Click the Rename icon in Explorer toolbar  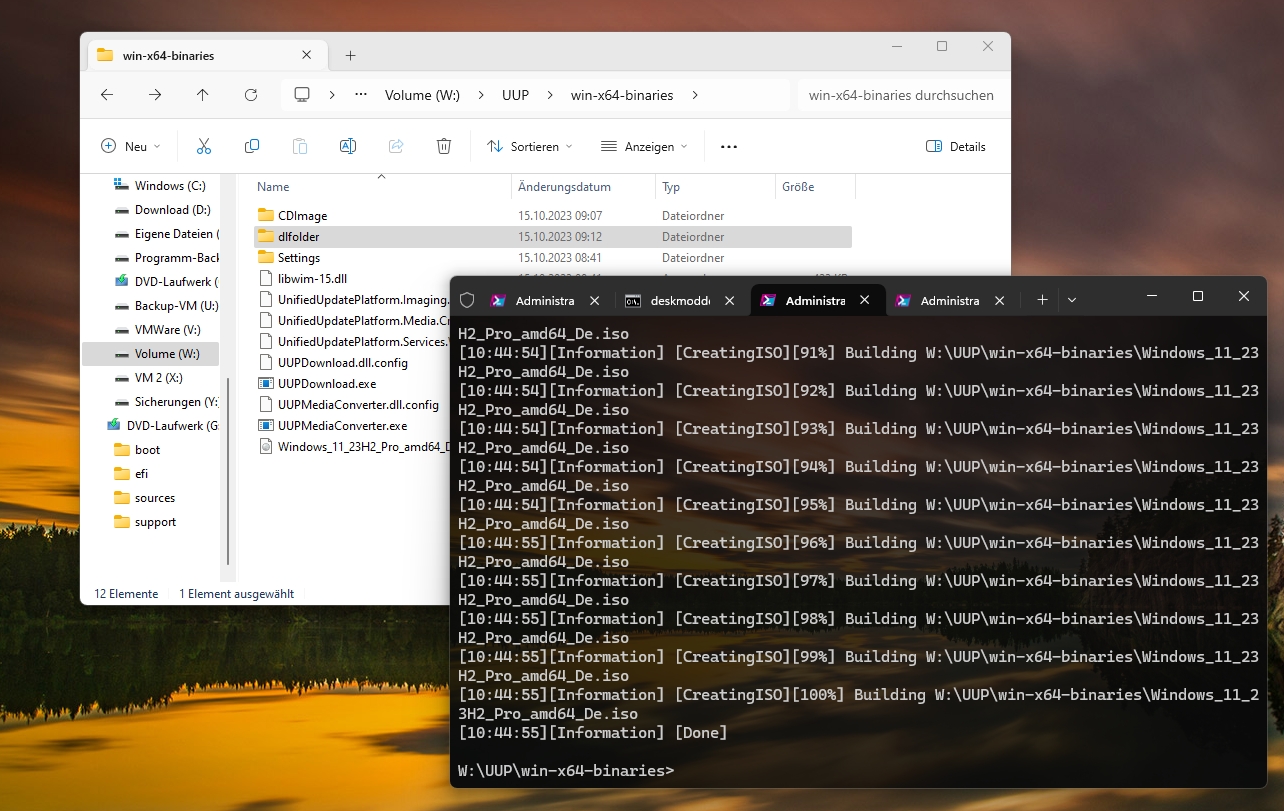[348, 146]
